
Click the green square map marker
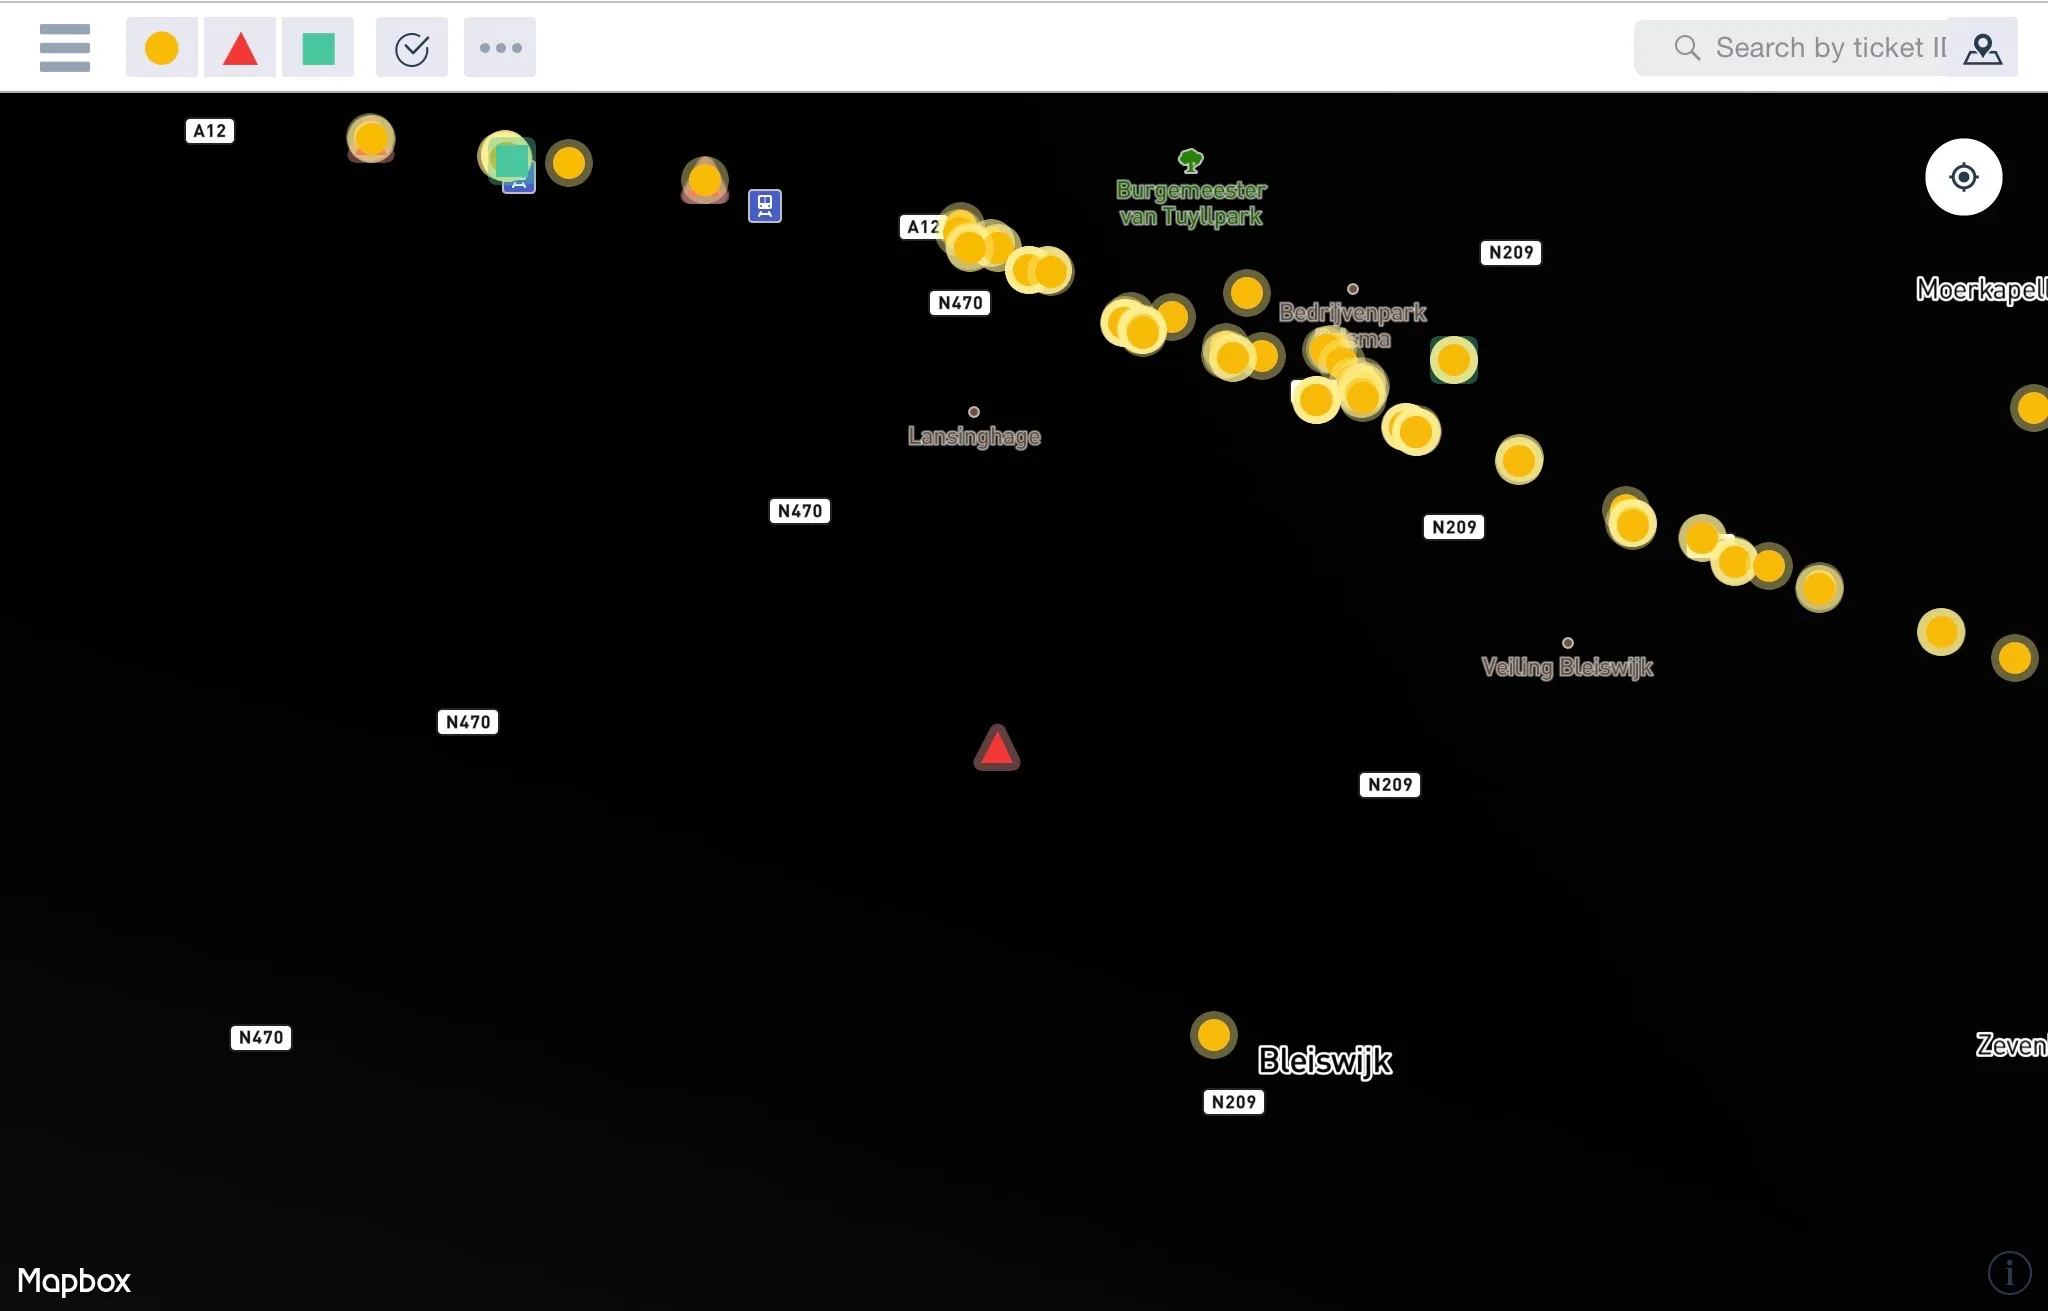click(512, 159)
